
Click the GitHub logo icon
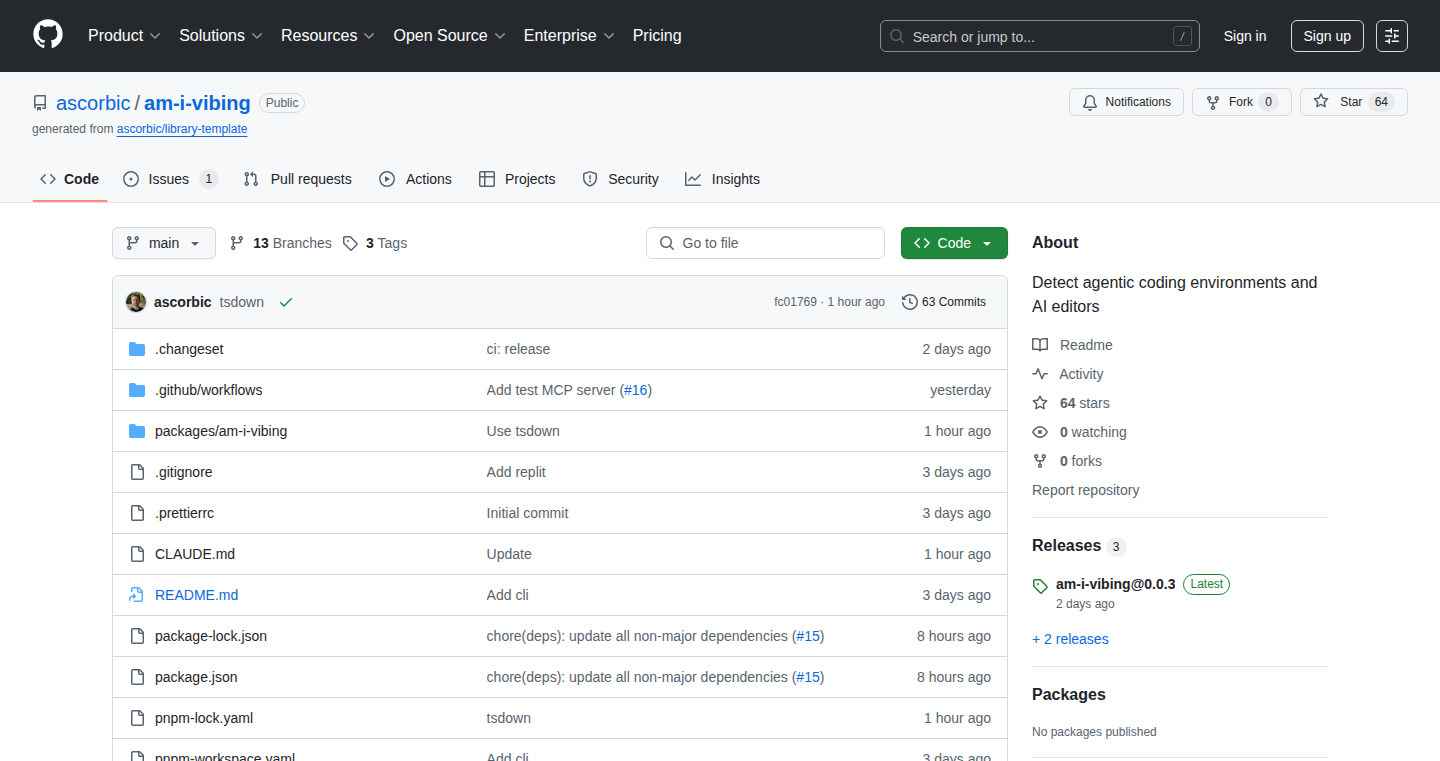coord(48,35)
